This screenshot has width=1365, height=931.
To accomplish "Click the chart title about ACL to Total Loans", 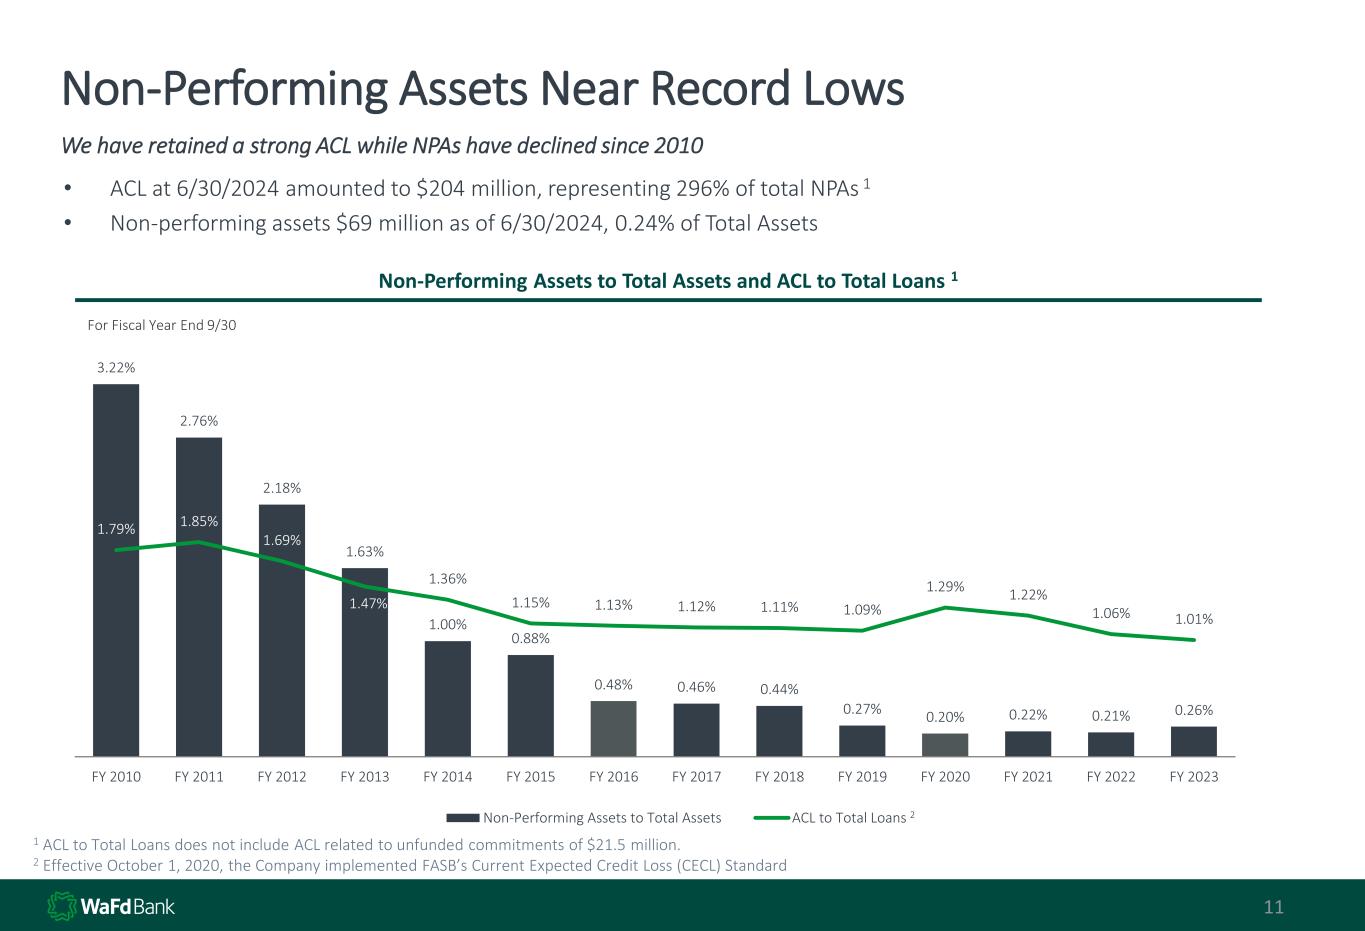I will (x=669, y=281).
